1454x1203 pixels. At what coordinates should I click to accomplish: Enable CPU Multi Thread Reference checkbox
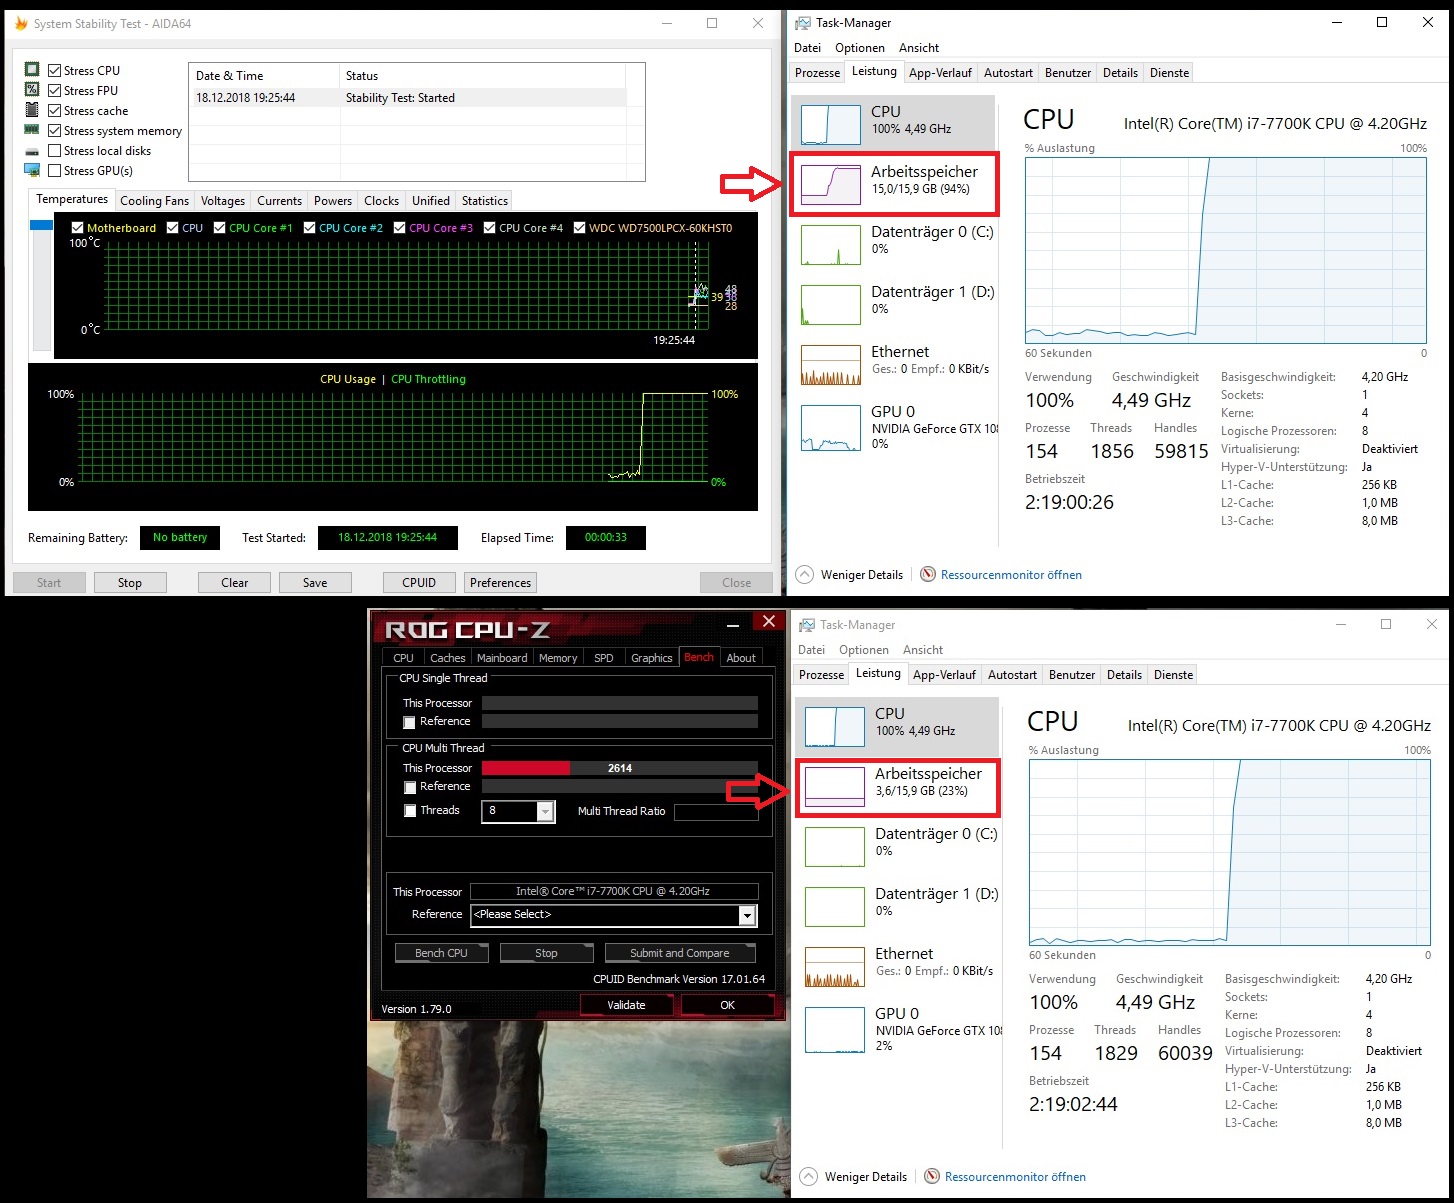pyautogui.click(x=410, y=787)
